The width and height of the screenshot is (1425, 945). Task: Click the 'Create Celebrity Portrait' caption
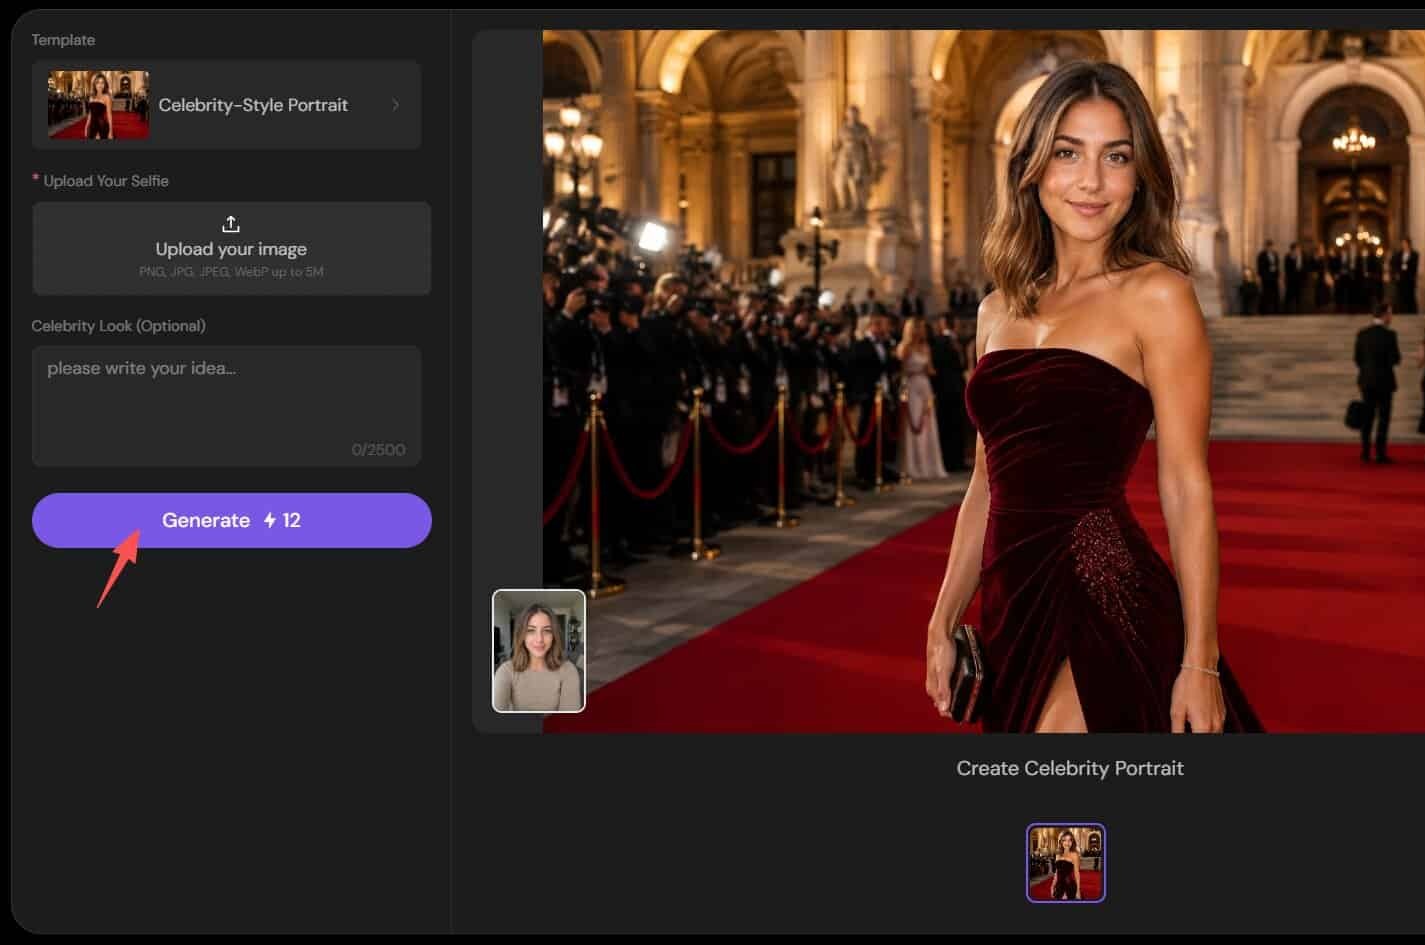pos(1070,768)
